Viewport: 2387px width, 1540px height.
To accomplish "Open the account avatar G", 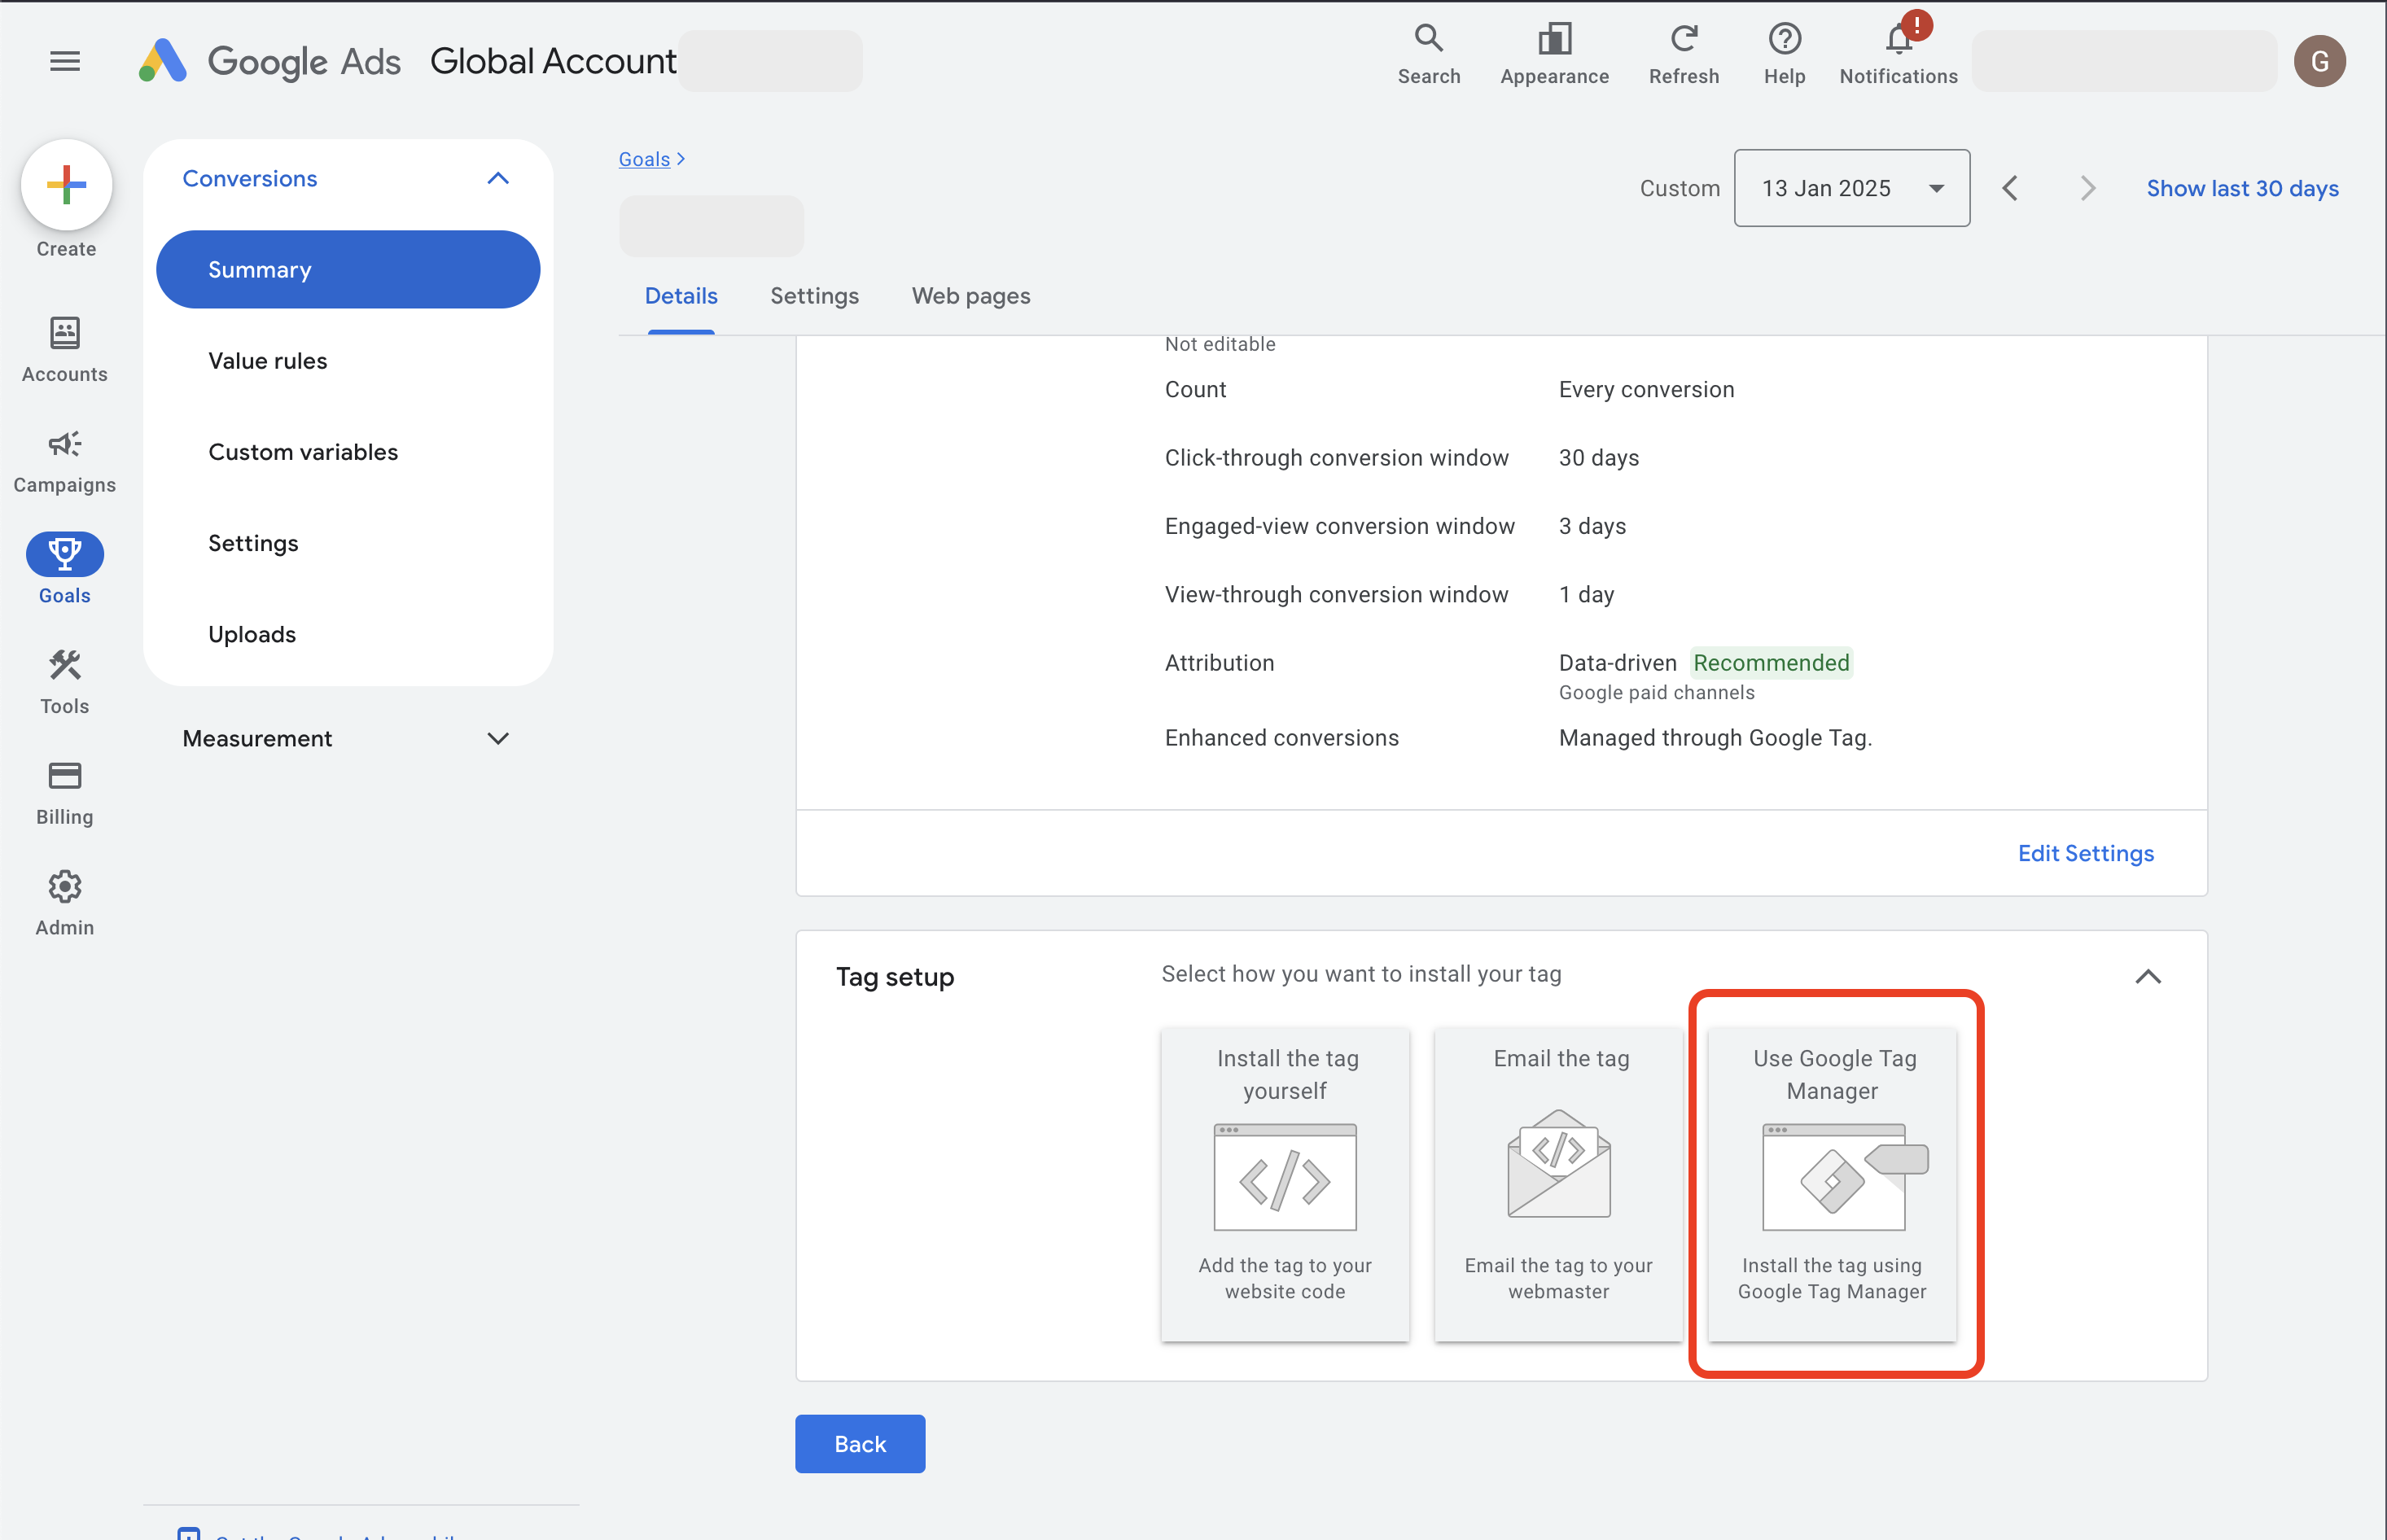I will 2319,61.
